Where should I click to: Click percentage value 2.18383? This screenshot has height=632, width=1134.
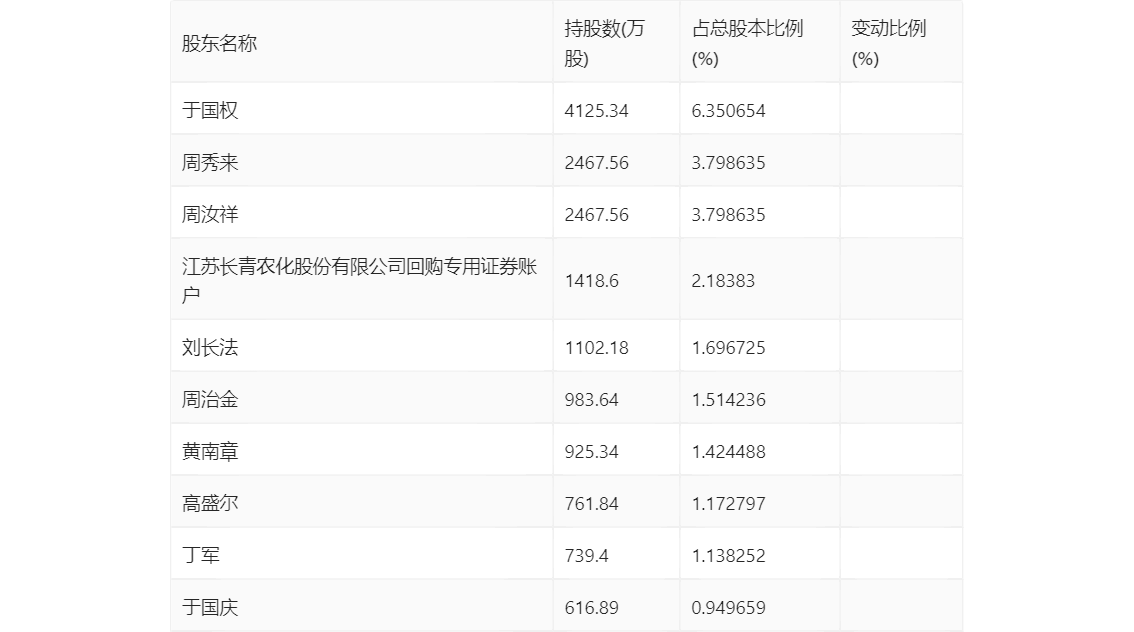point(723,281)
